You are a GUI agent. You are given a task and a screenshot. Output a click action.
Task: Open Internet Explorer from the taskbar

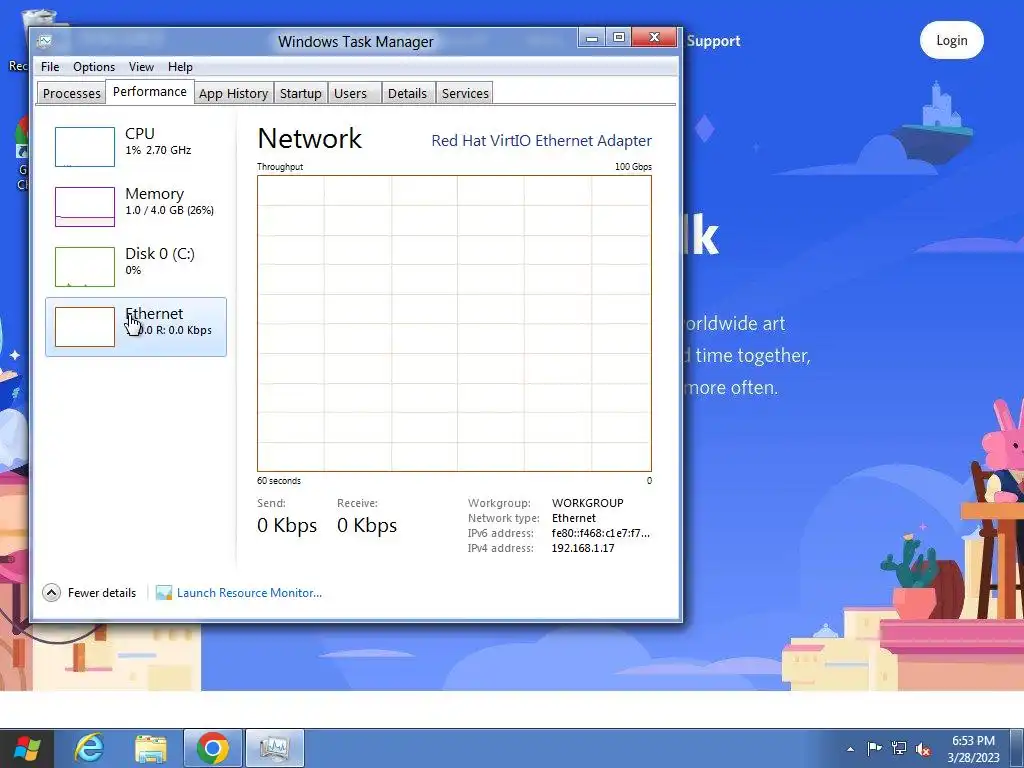pyautogui.click(x=89, y=748)
